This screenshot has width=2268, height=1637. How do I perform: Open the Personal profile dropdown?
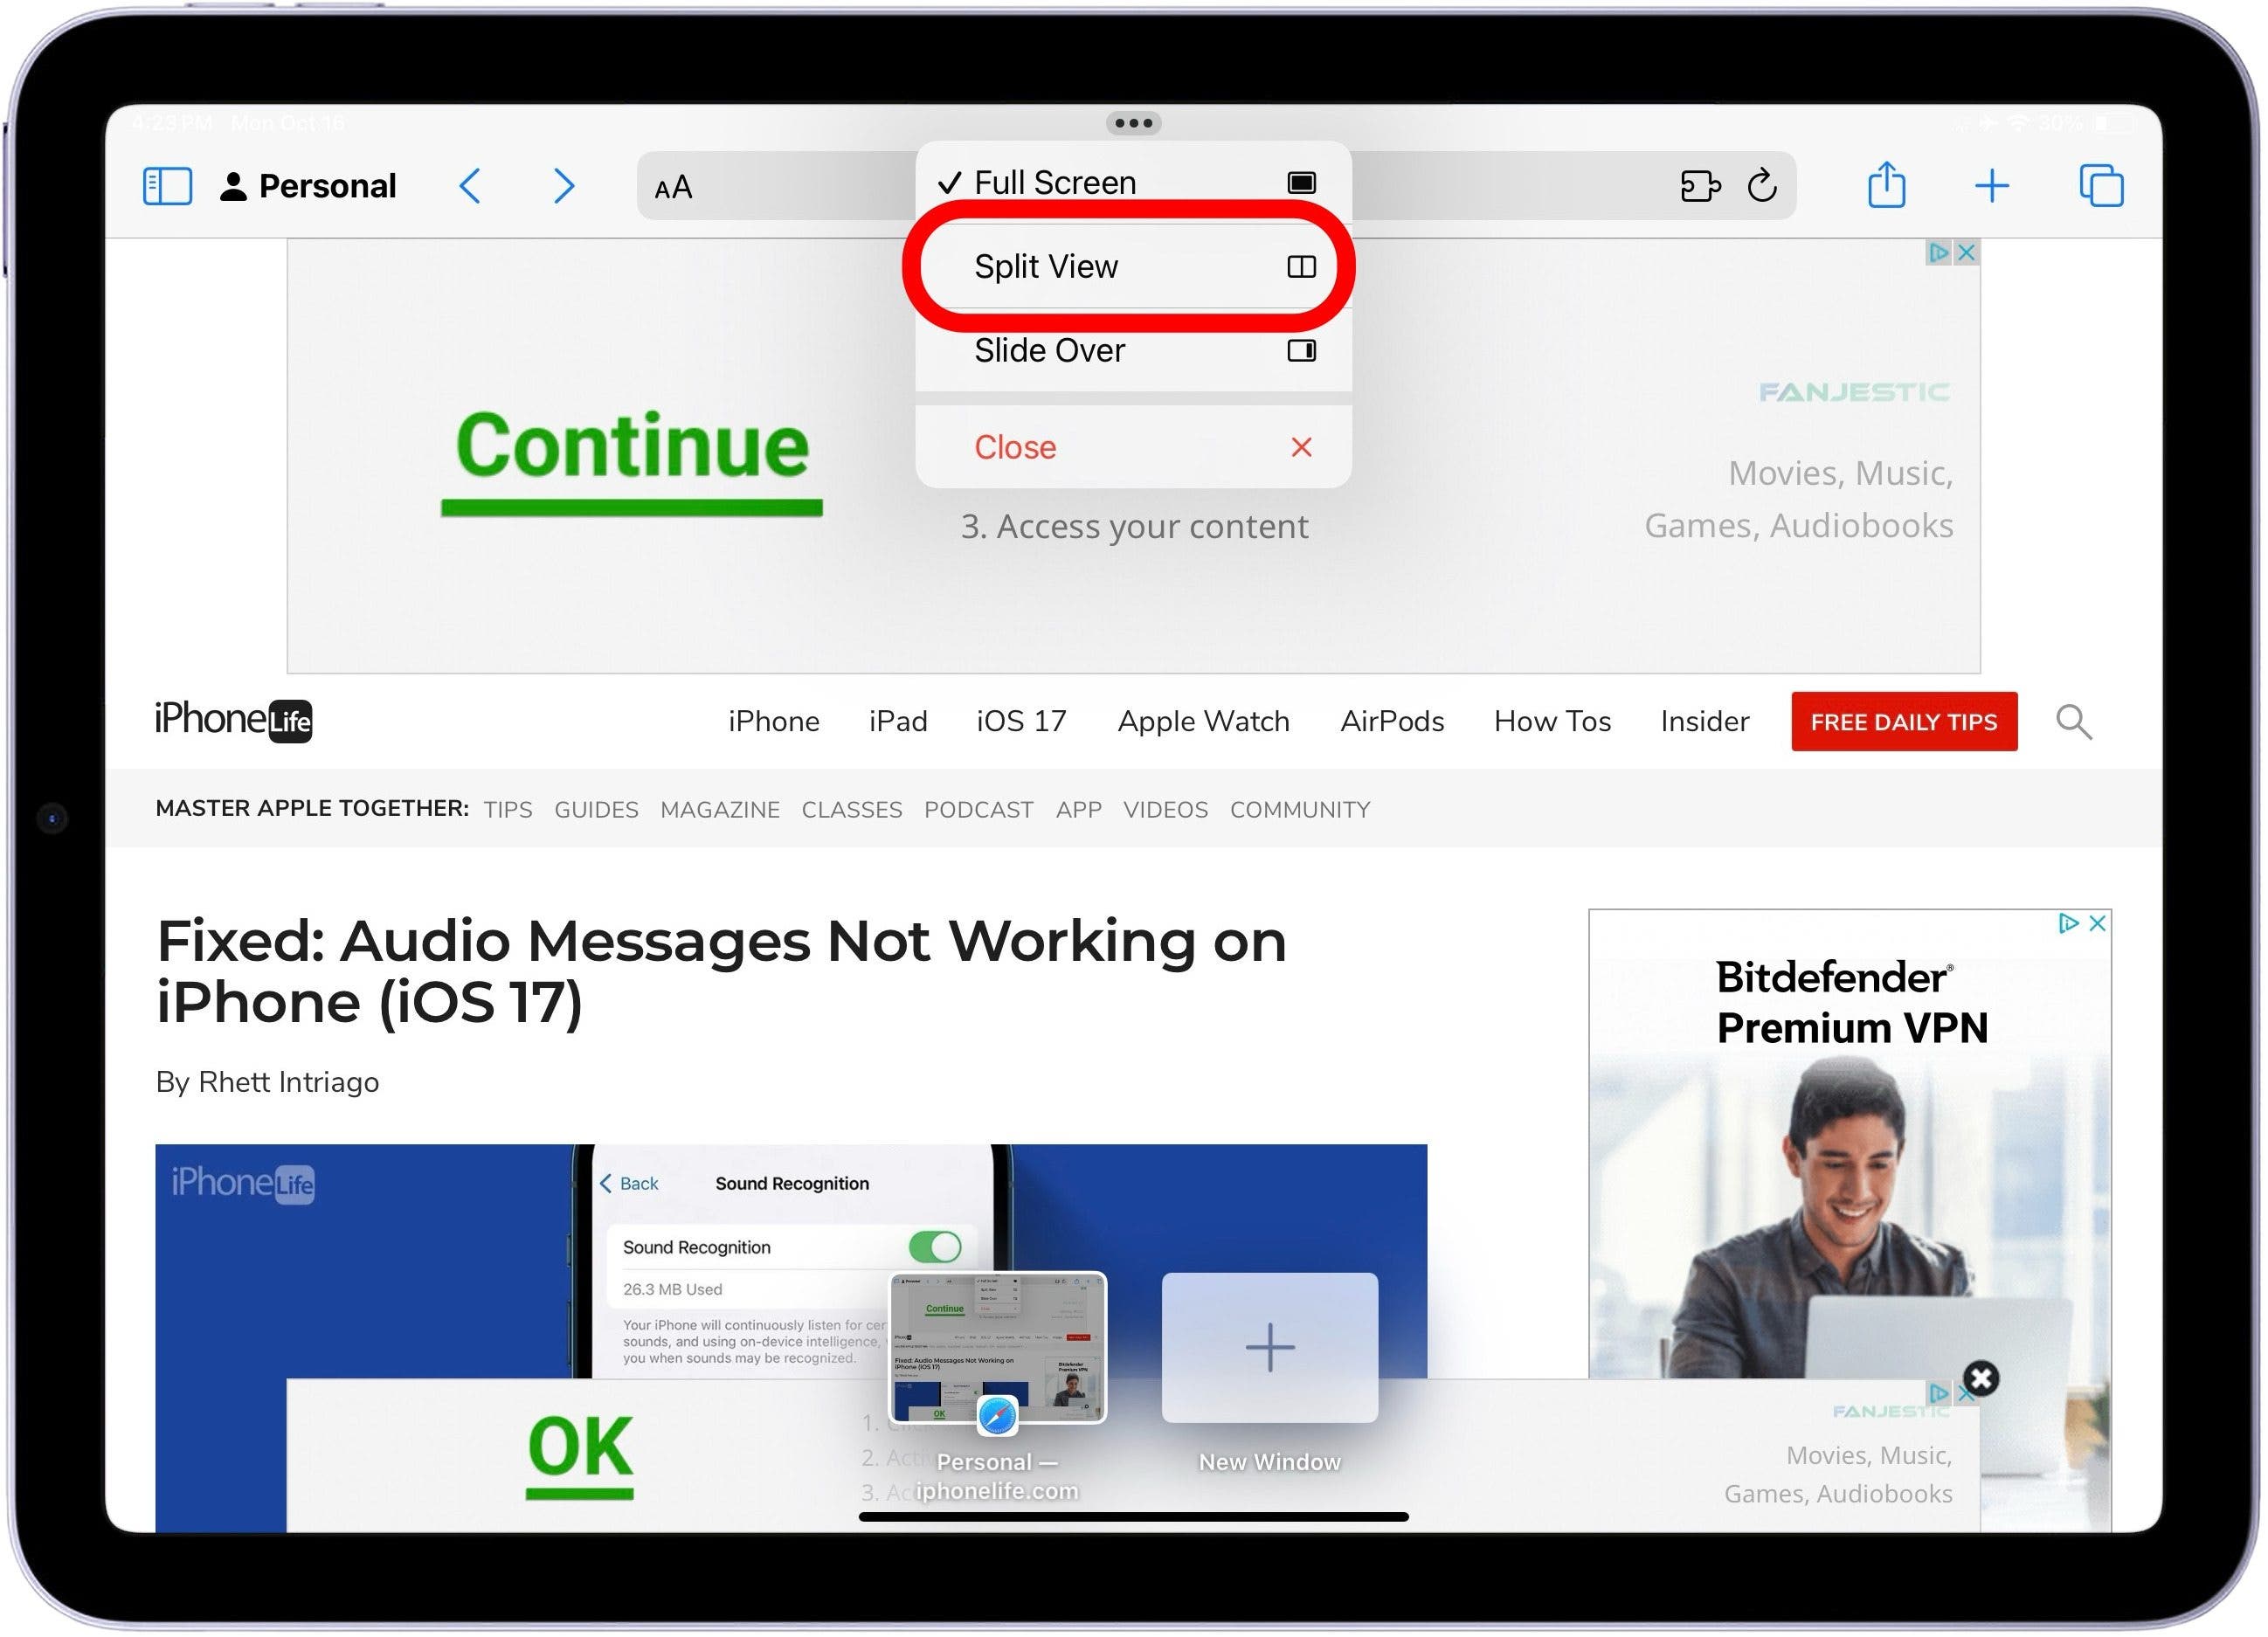tap(308, 186)
